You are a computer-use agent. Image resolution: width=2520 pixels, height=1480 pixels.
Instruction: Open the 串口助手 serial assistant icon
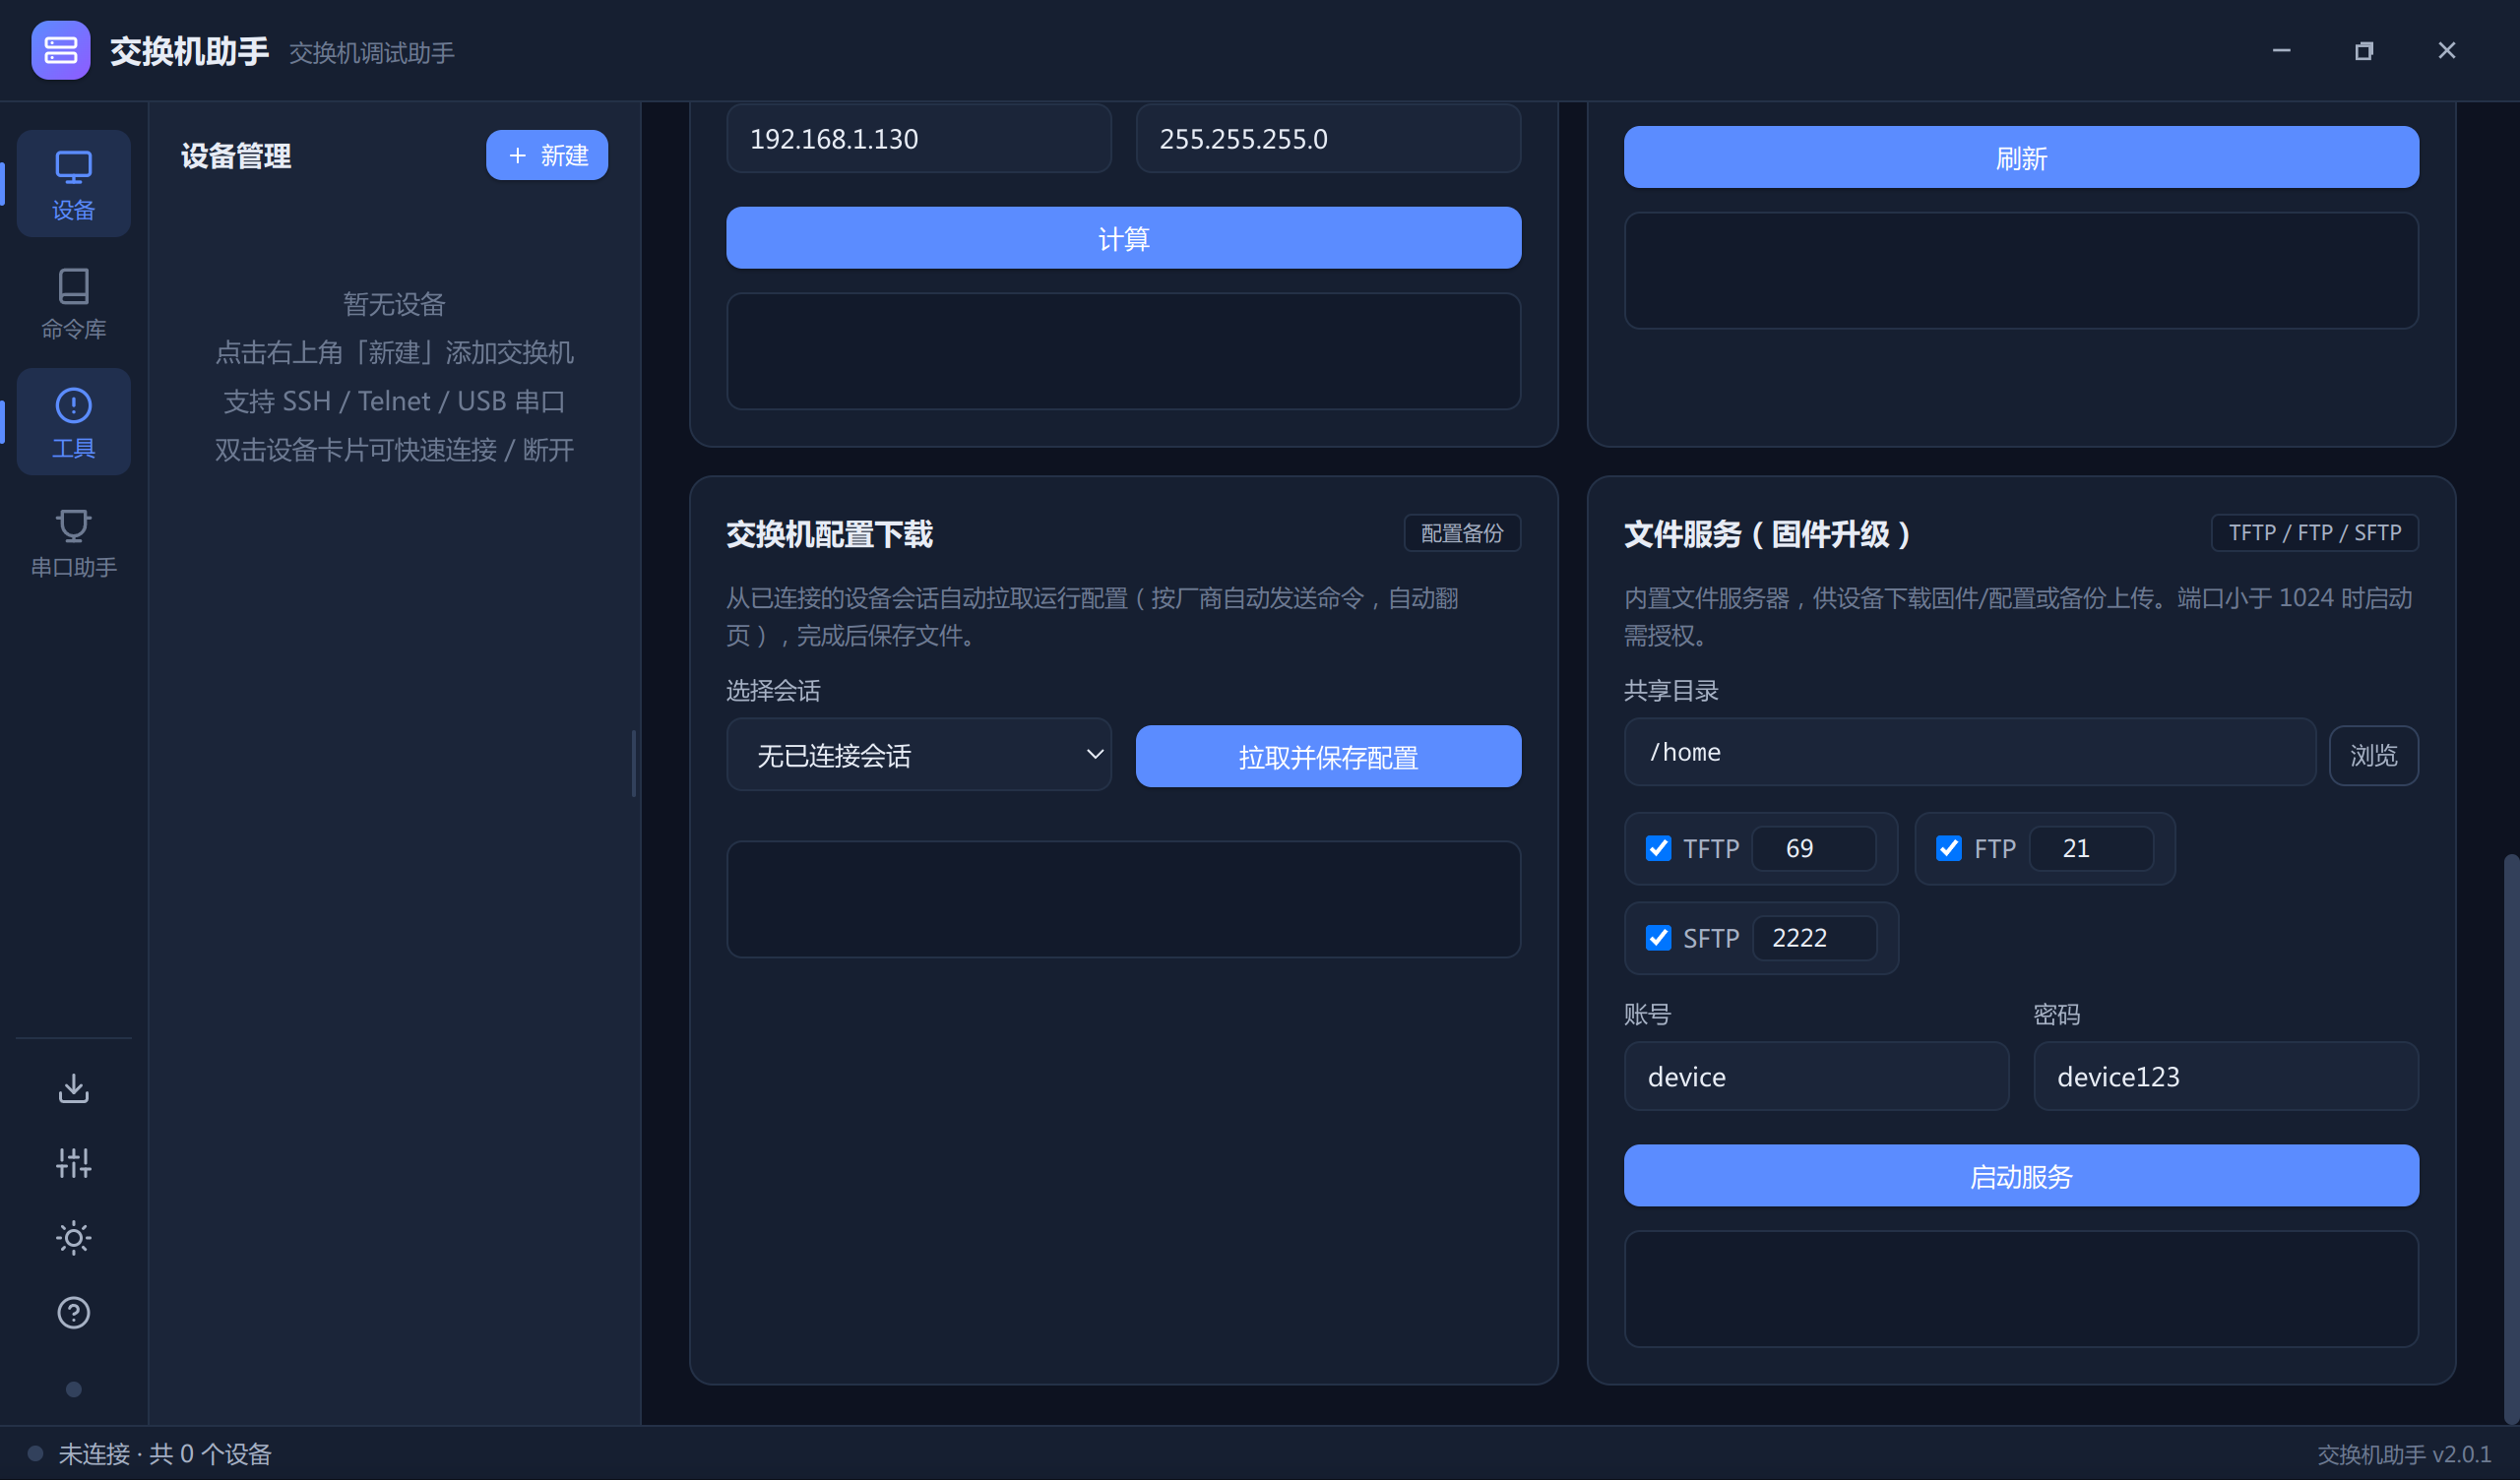(73, 541)
